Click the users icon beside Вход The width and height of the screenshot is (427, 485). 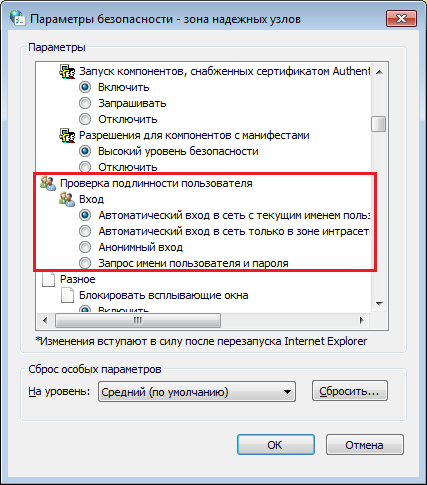[x=67, y=199]
